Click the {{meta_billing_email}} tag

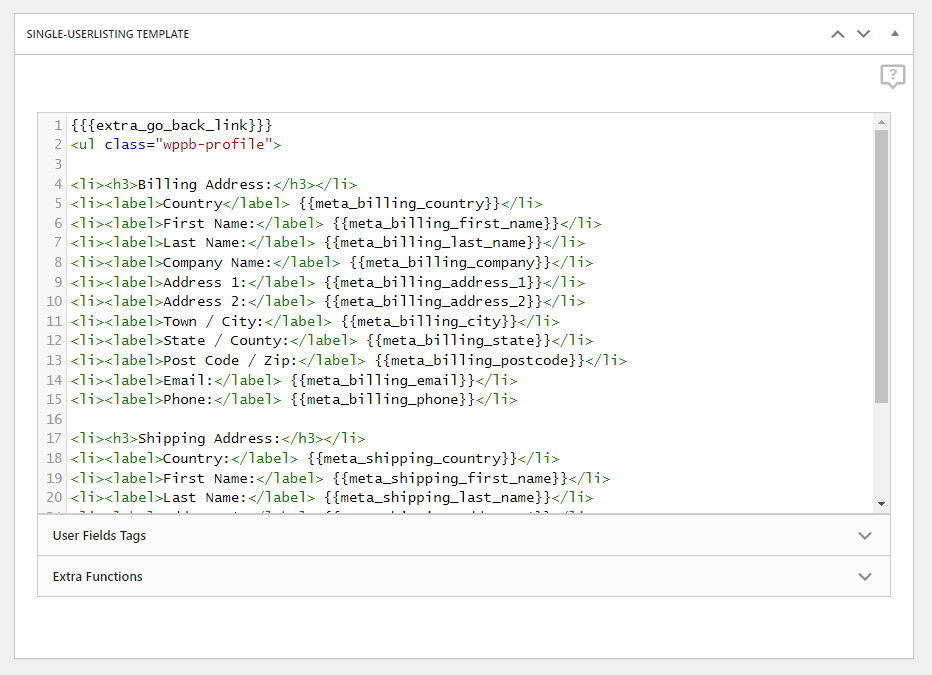coord(383,380)
